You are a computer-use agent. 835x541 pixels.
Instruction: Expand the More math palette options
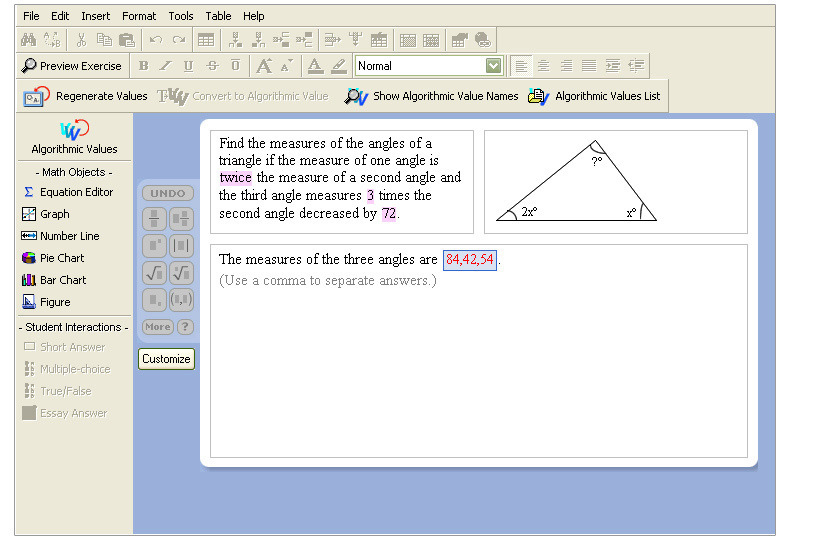point(158,327)
